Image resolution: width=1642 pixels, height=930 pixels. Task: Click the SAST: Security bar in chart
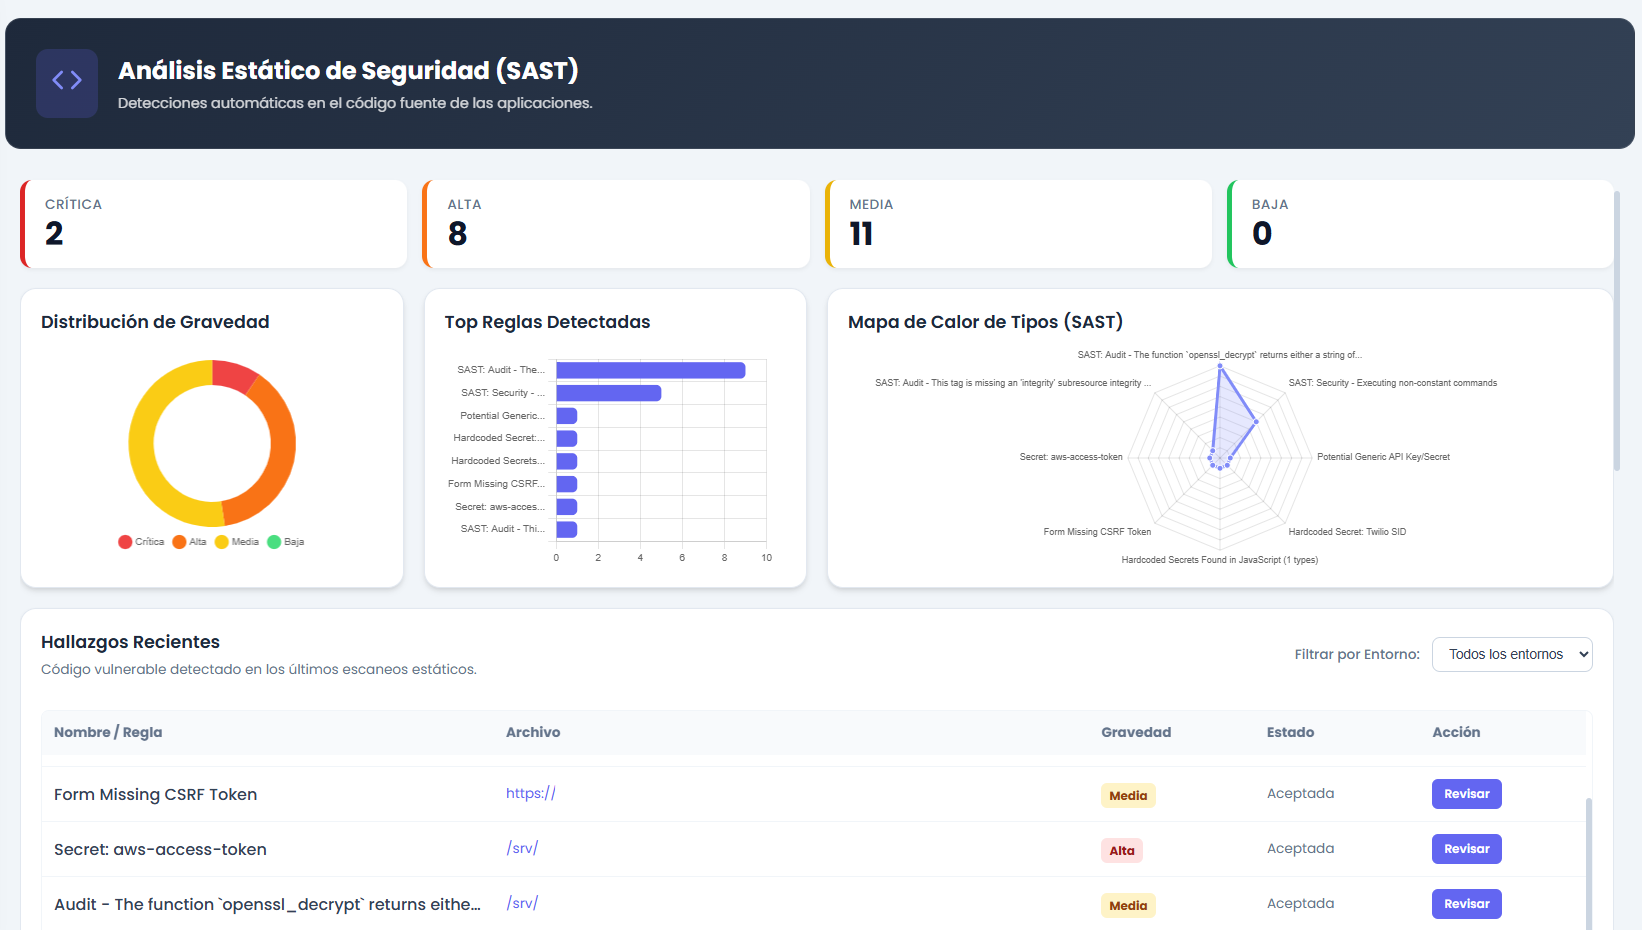coord(609,393)
